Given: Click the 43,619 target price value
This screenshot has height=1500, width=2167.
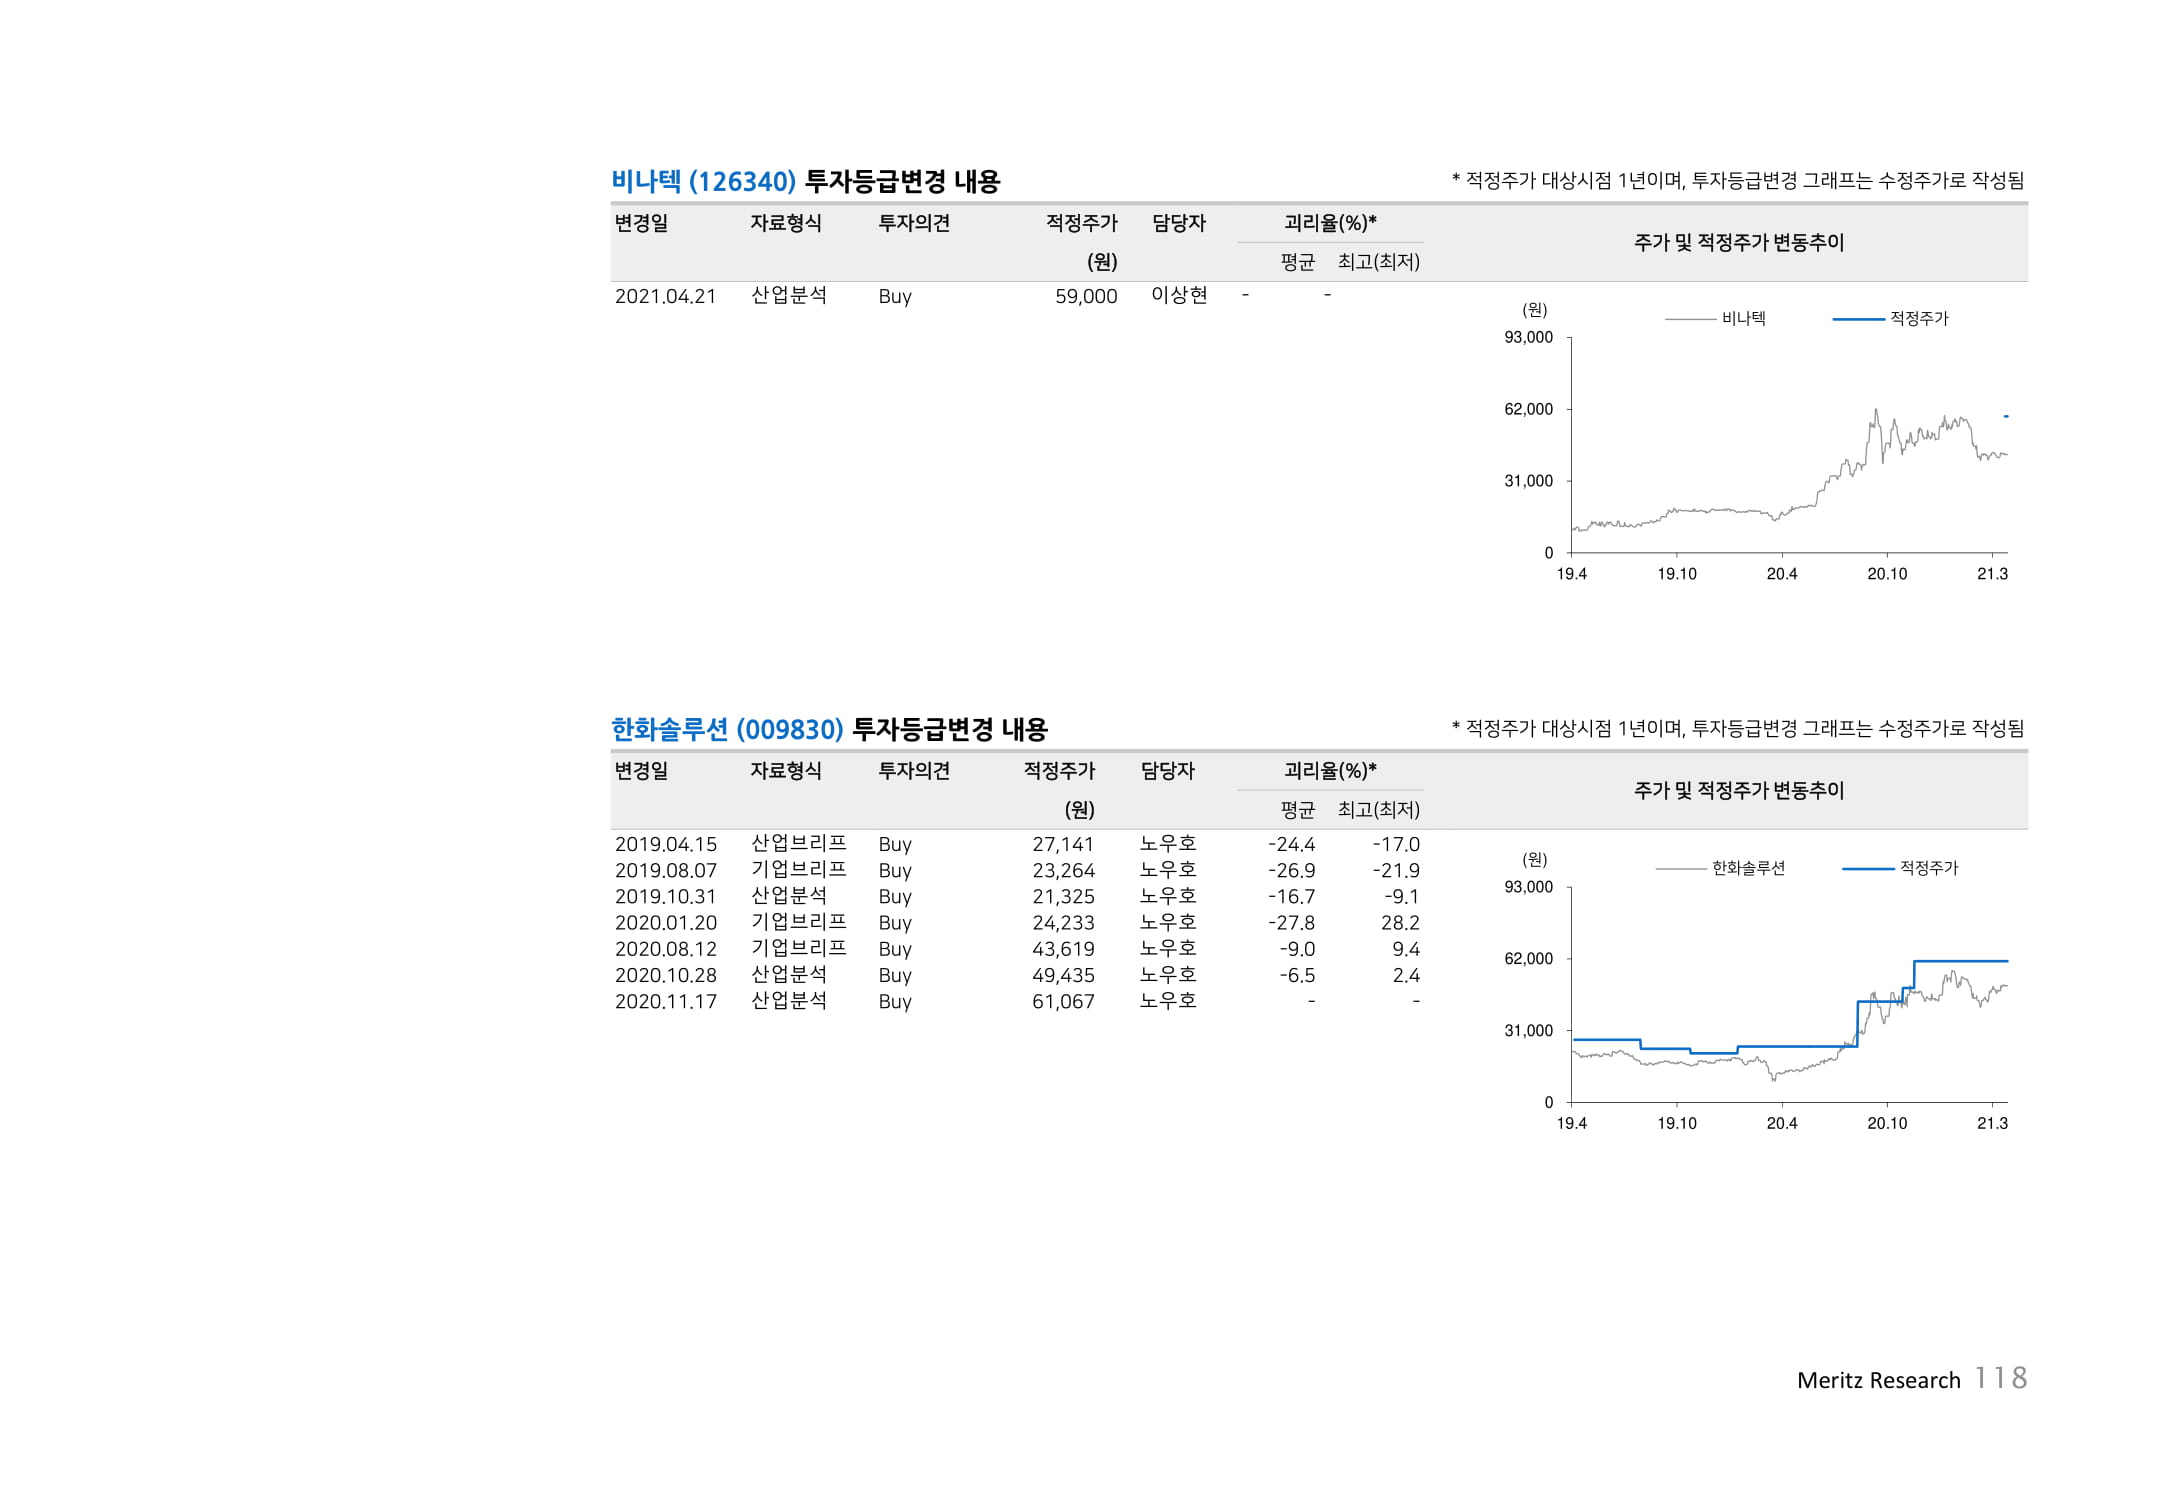Looking at the screenshot, I should (x=1062, y=949).
